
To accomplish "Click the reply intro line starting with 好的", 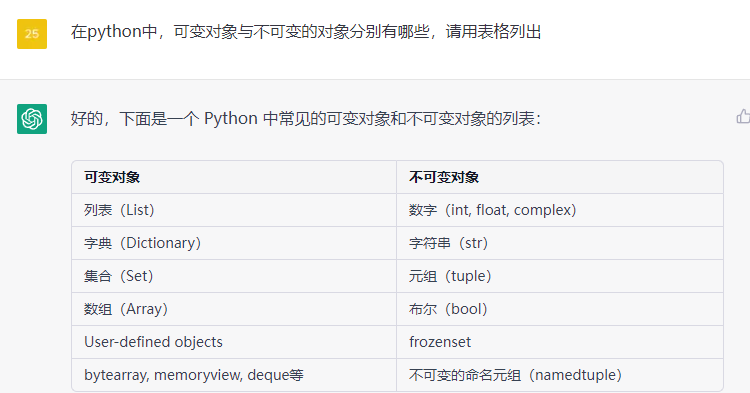I will [x=306, y=118].
